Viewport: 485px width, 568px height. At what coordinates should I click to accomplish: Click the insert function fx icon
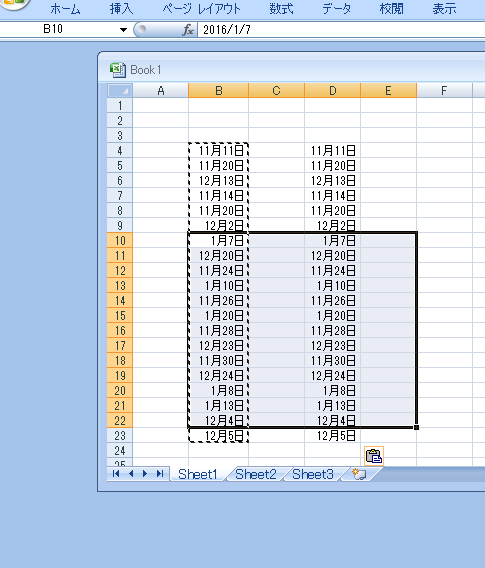click(x=188, y=30)
